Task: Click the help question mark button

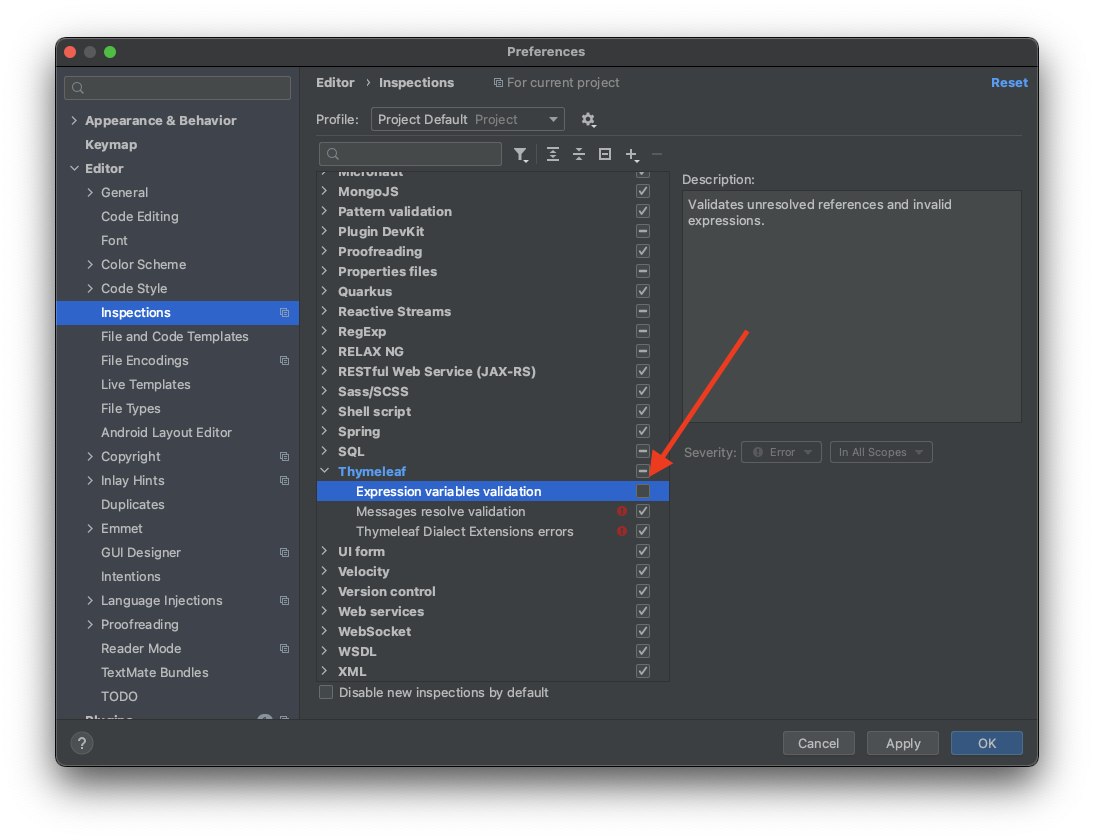Action: pos(82,743)
